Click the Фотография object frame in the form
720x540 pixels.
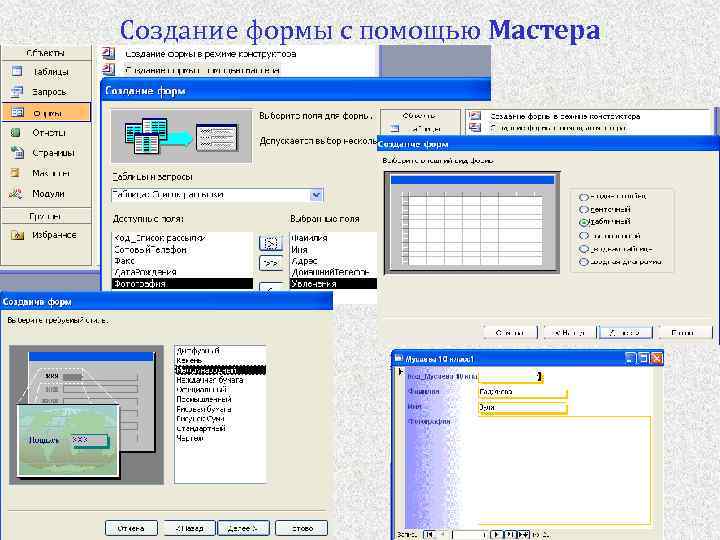point(565,470)
